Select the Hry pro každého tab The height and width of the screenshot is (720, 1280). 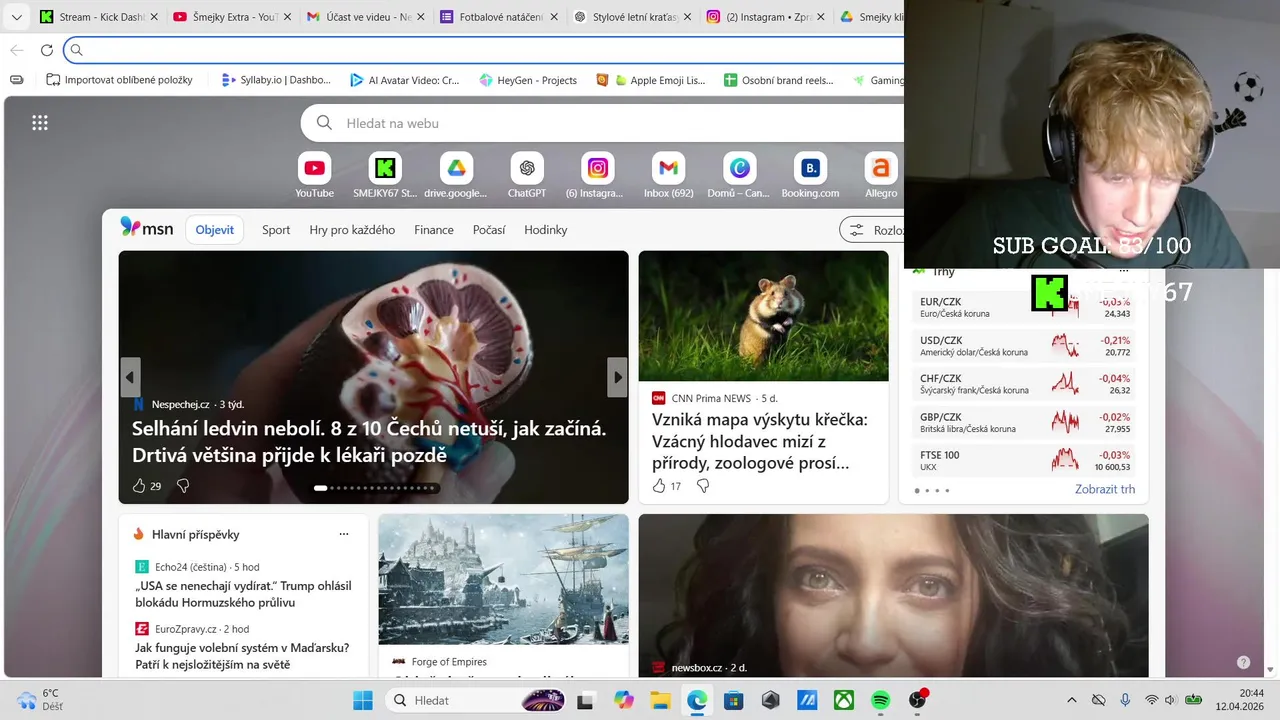pyautogui.click(x=352, y=230)
